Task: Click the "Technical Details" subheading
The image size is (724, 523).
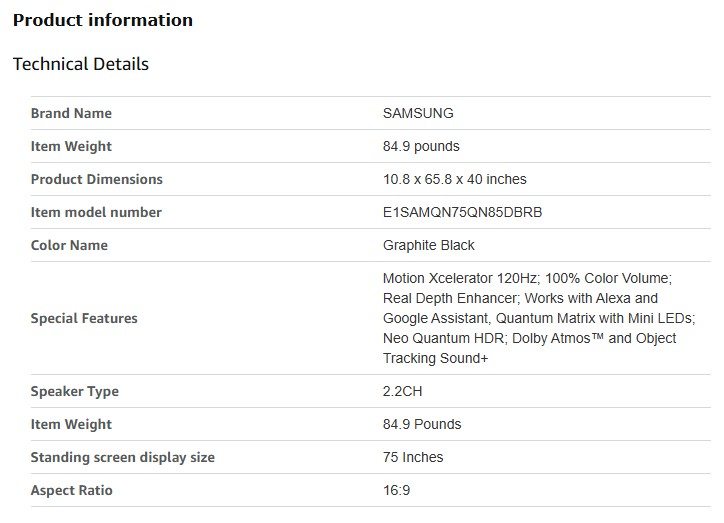Action: tap(81, 64)
